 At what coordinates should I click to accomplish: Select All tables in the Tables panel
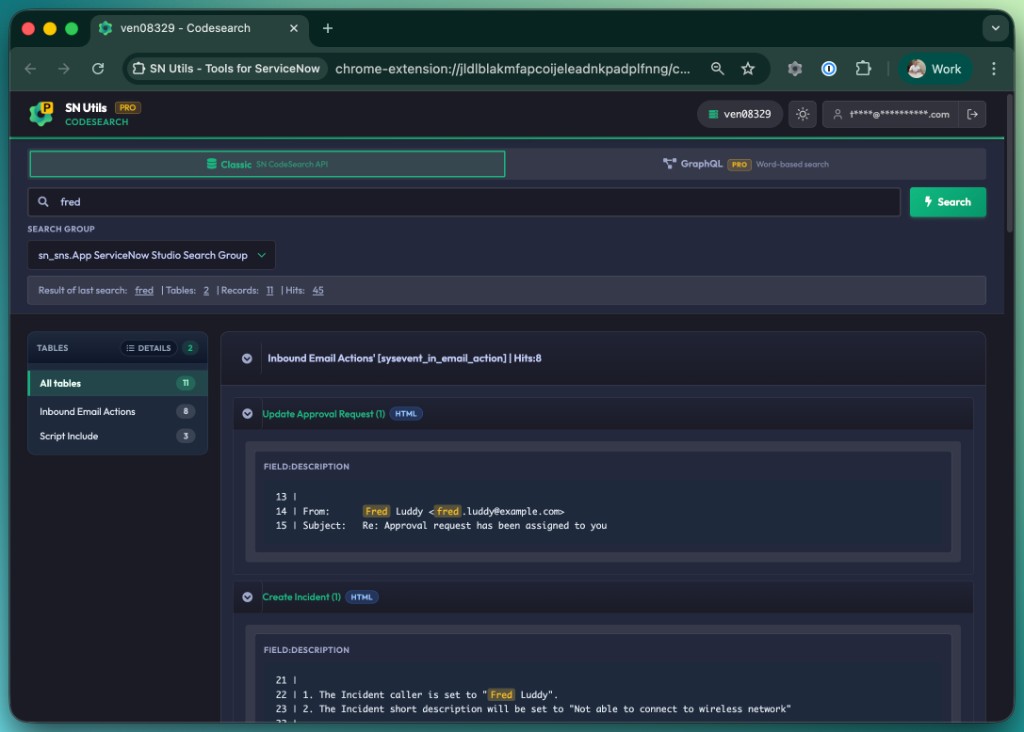[118, 383]
